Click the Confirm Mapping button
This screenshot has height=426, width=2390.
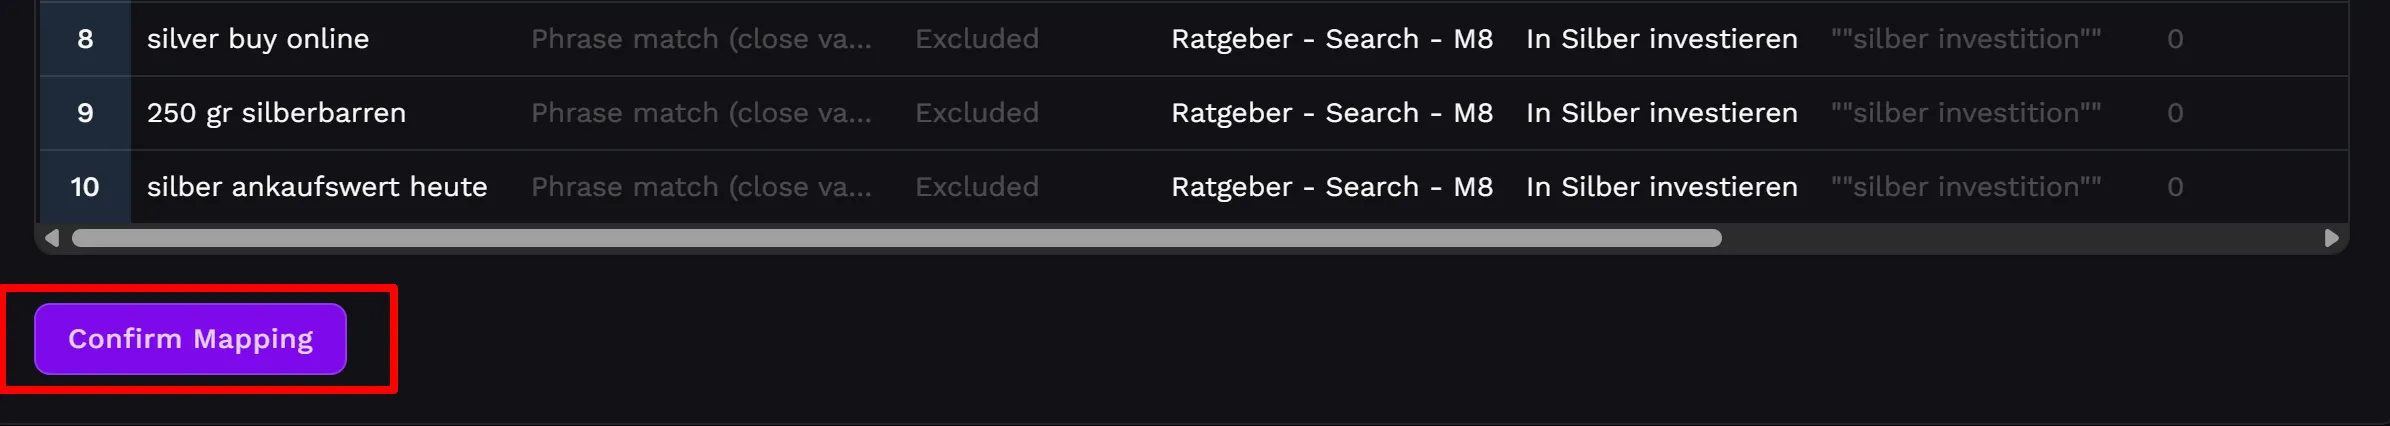point(190,339)
